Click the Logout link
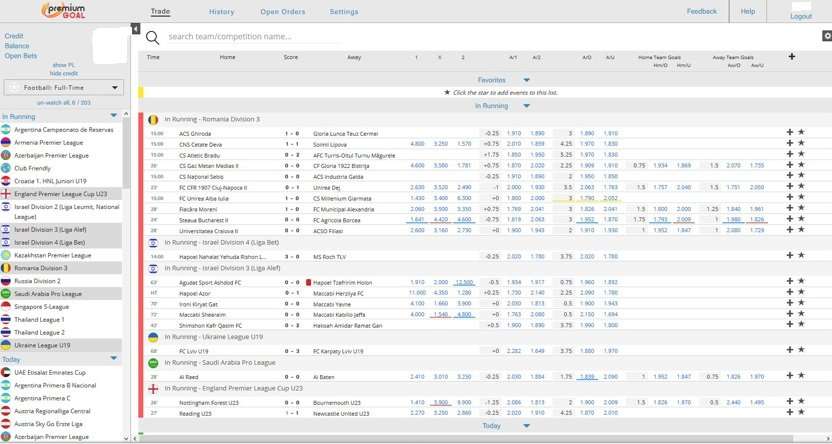The image size is (832, 444). coord(800,16)
